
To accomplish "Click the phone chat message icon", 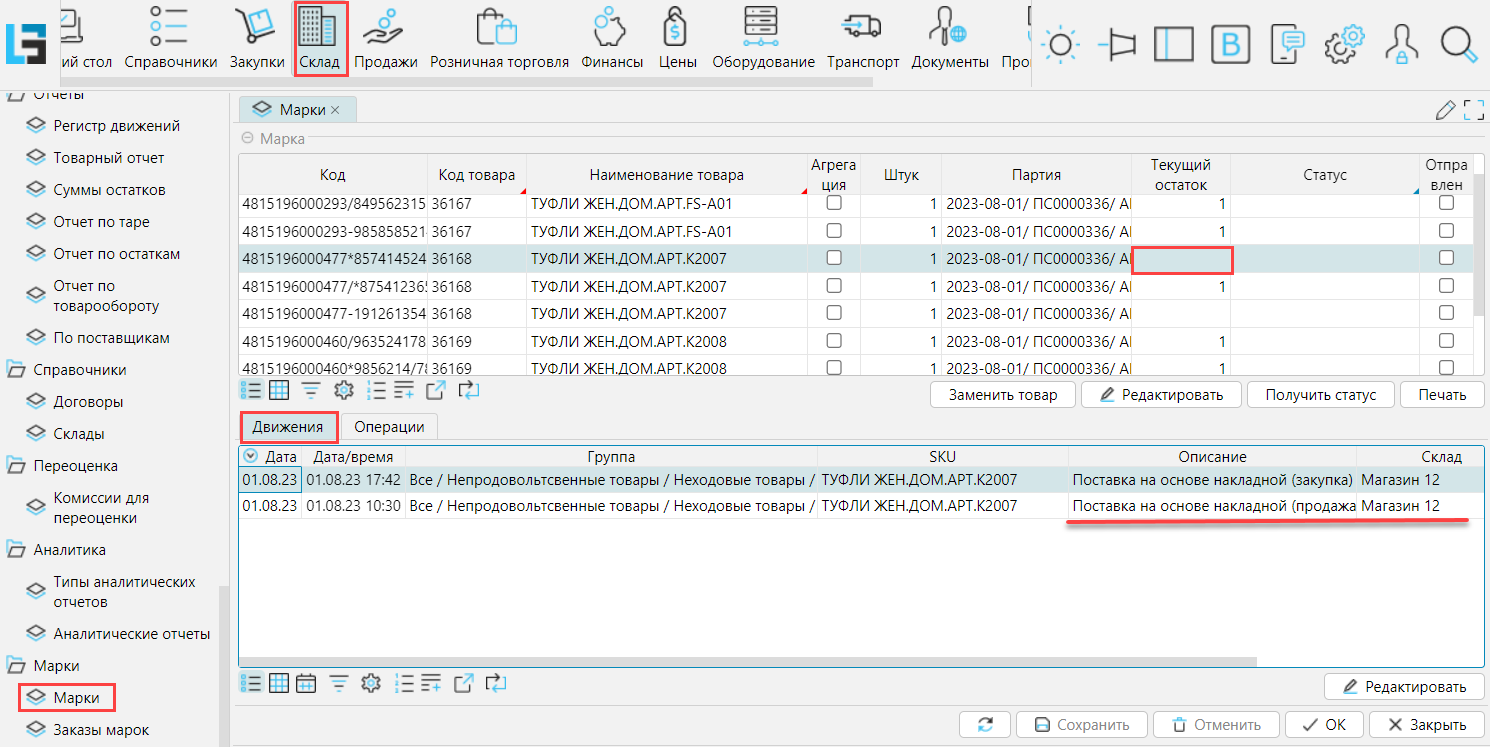I will tap(1290, 44).
